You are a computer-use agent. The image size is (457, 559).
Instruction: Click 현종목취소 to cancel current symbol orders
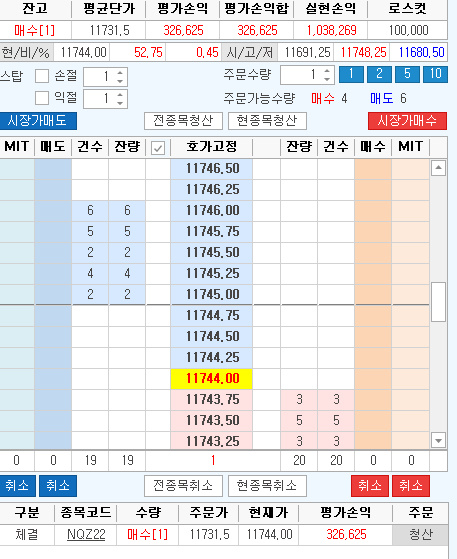coord(267,486)
